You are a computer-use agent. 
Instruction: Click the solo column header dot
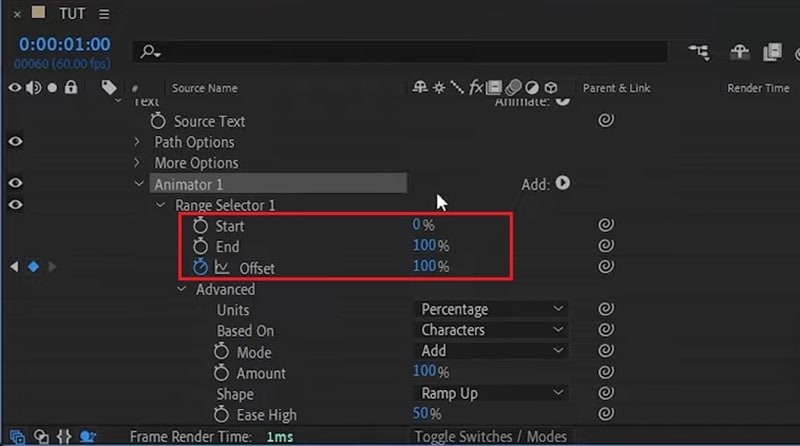tap(52, 88)
